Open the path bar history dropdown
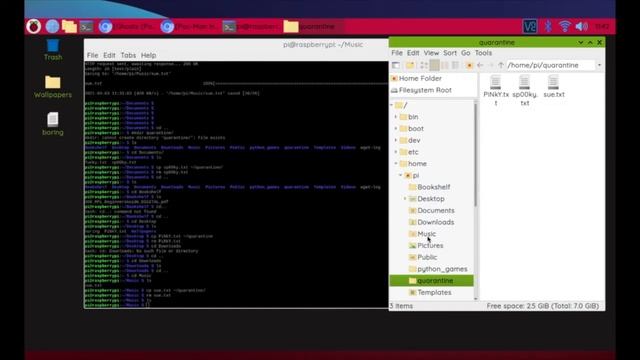The height and width of the screenshot is (360, 640). (x=599, y=65)
